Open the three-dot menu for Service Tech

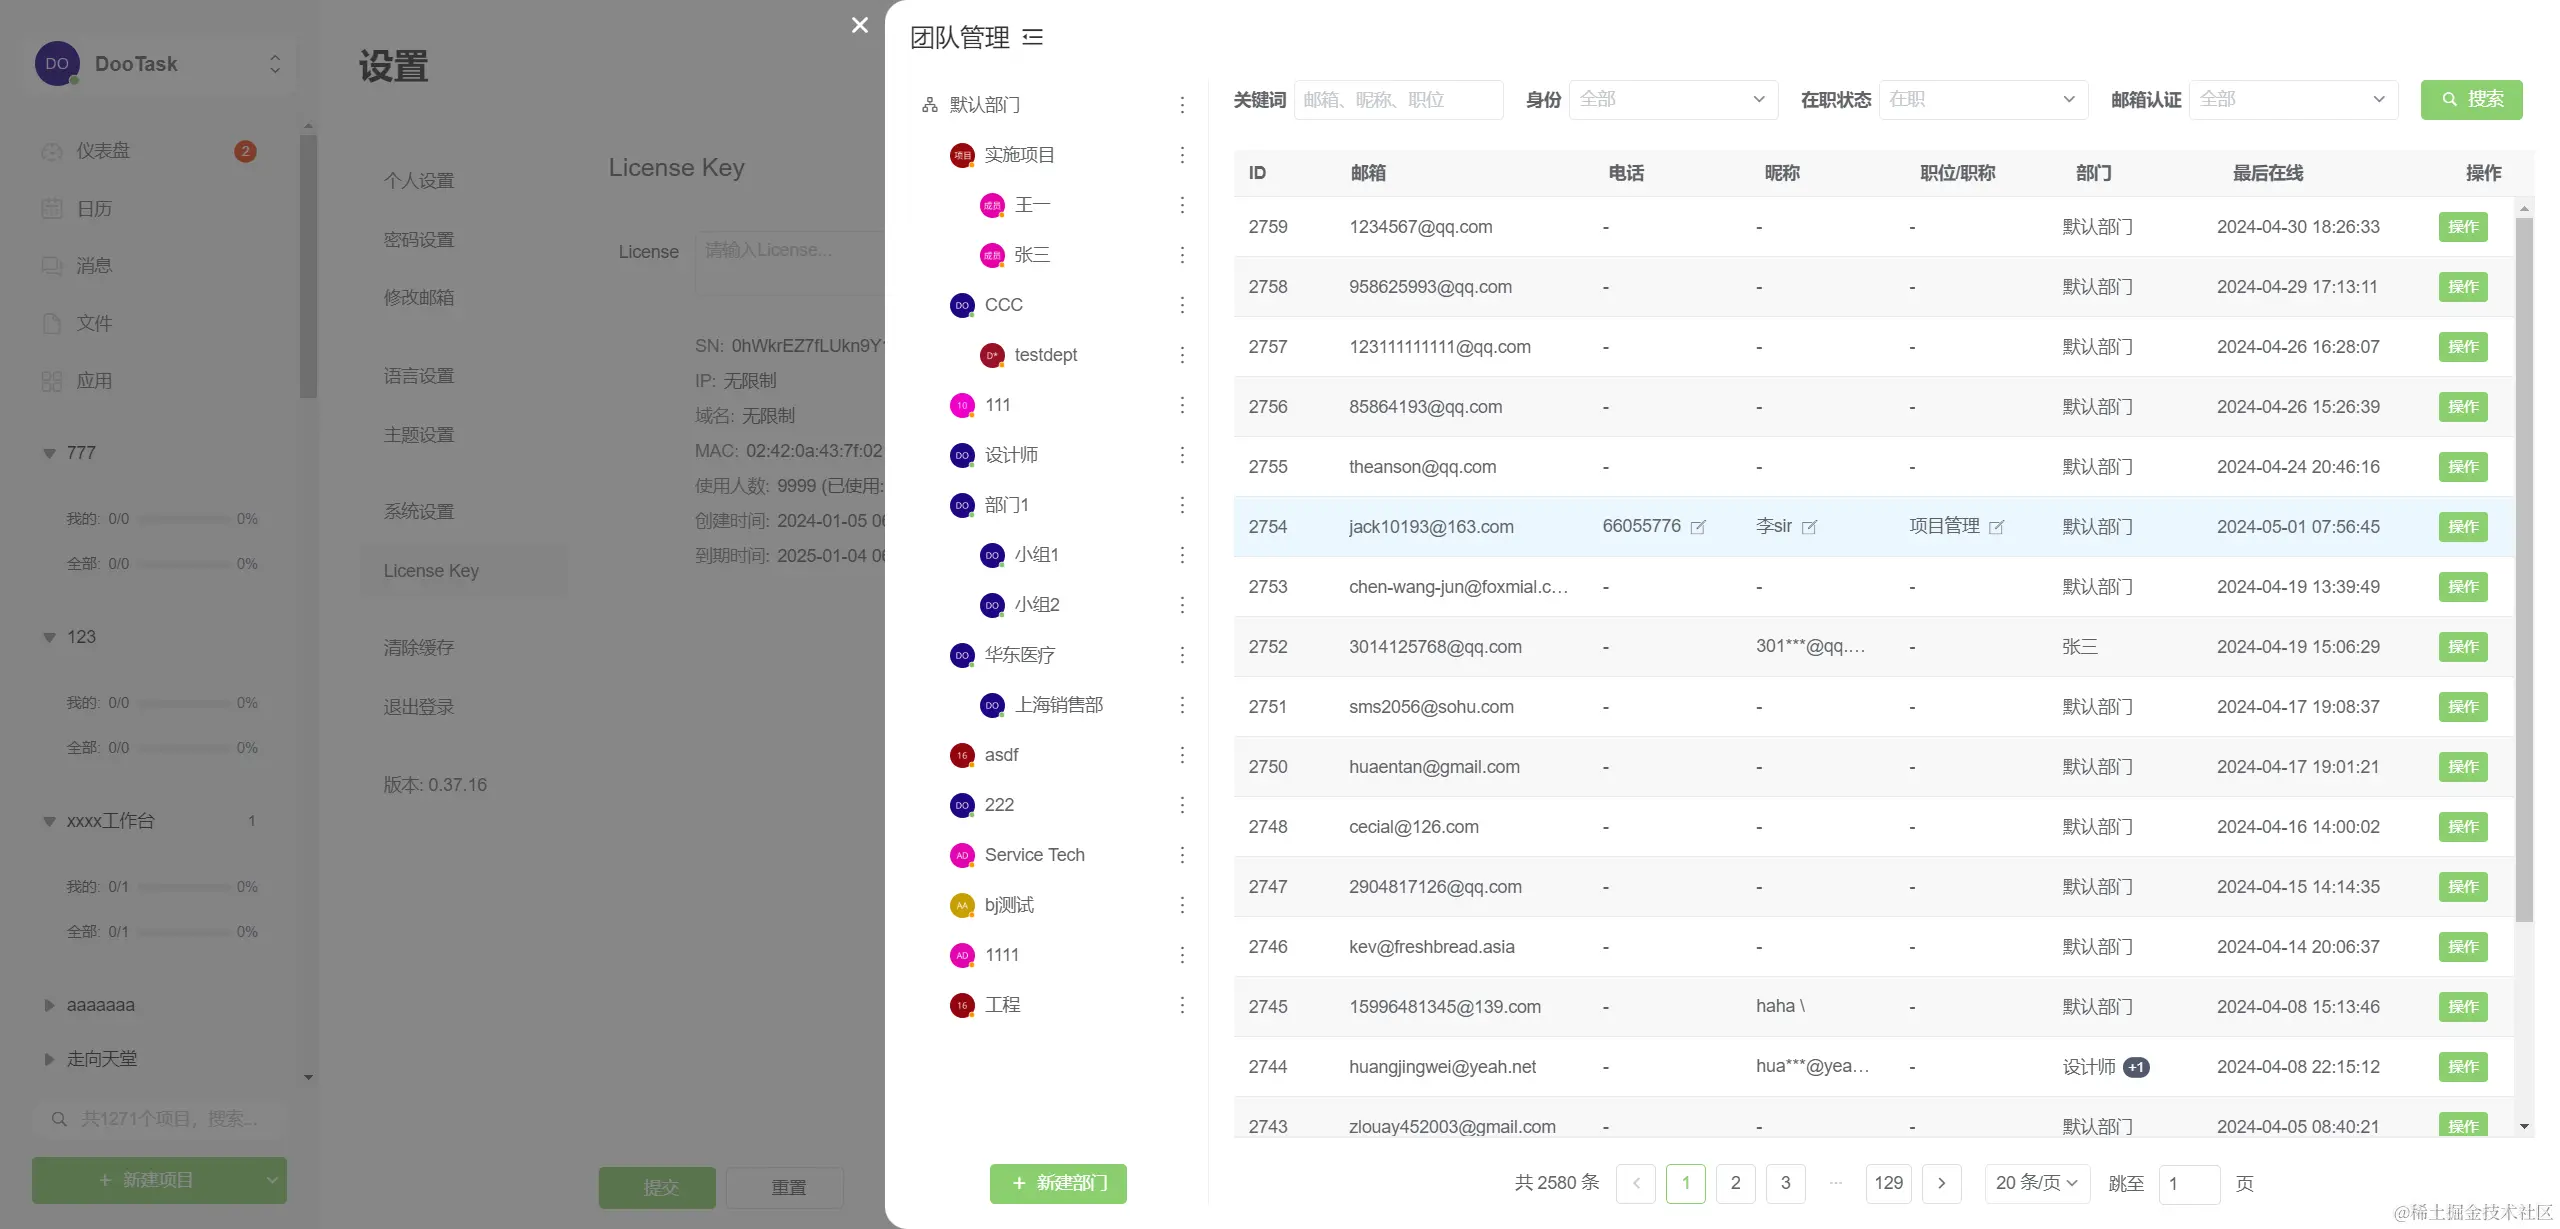click(1182, 855)
